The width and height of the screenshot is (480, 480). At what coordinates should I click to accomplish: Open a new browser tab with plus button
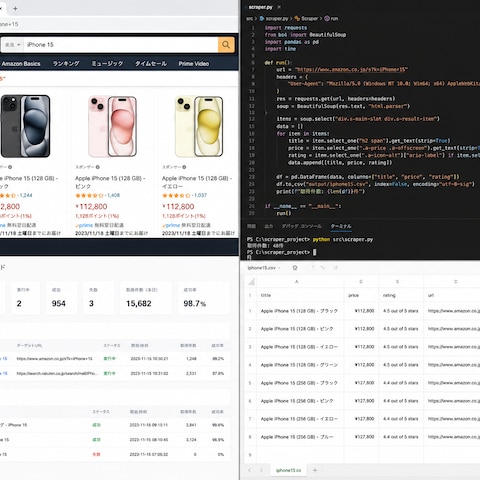(x=15, y=9)
